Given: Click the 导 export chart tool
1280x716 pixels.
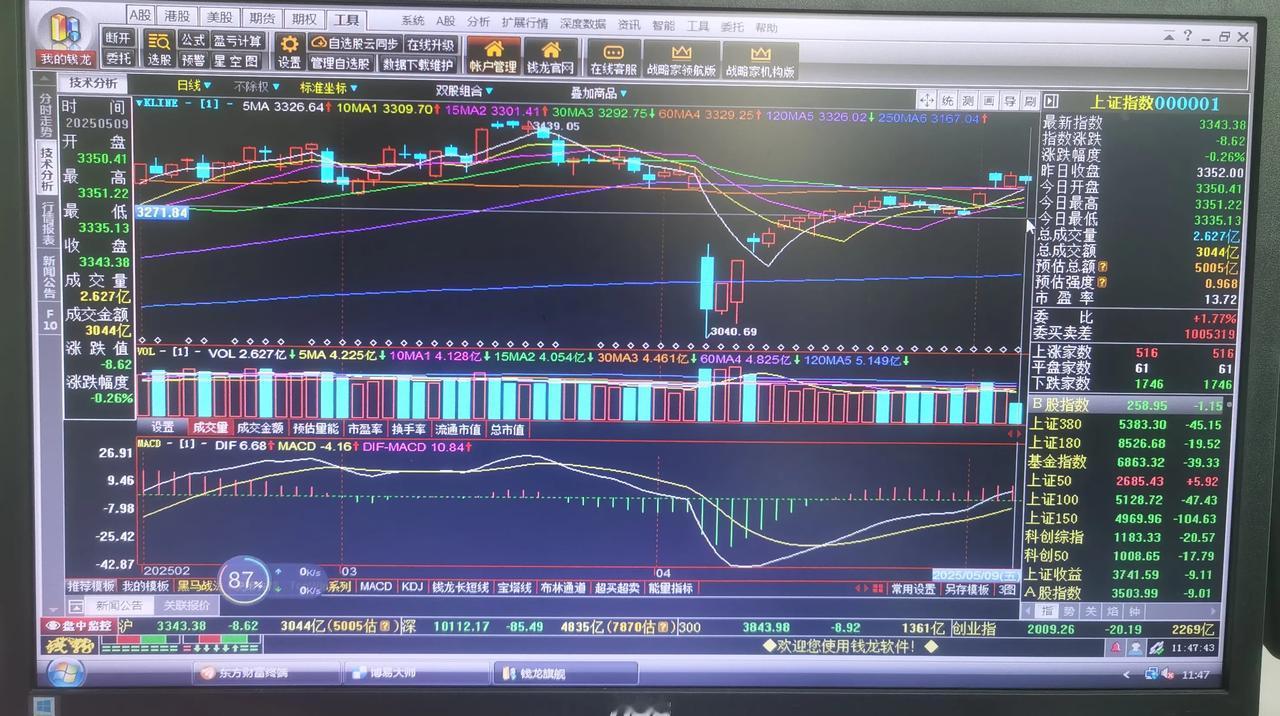Looking at the screenshot, I should [1010, 101].
